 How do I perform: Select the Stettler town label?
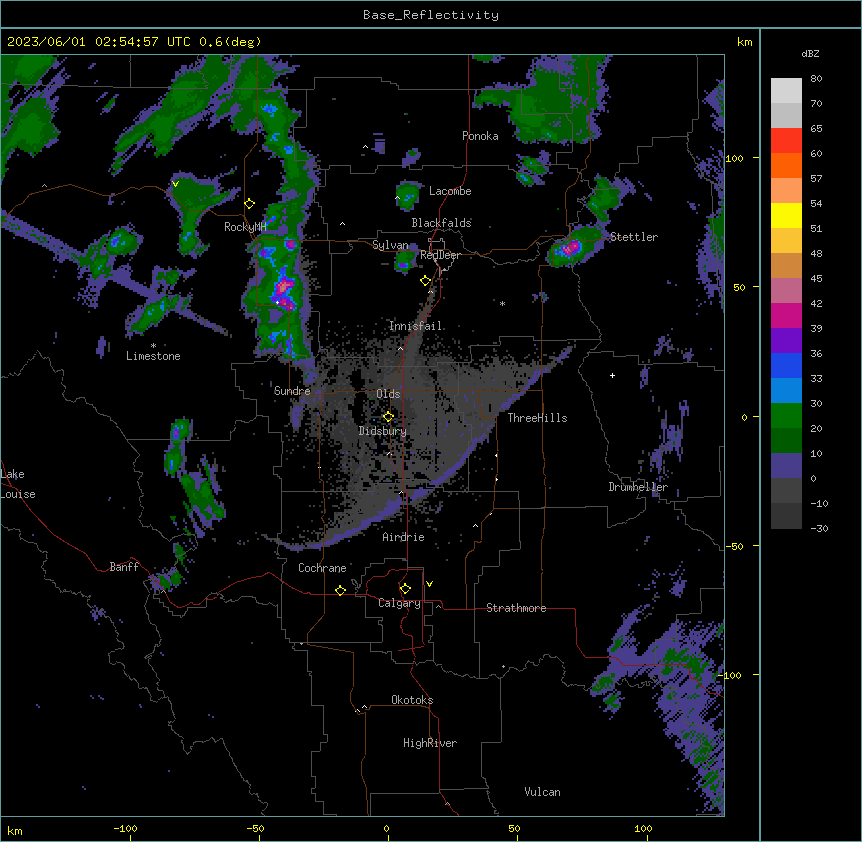(634, 237)
